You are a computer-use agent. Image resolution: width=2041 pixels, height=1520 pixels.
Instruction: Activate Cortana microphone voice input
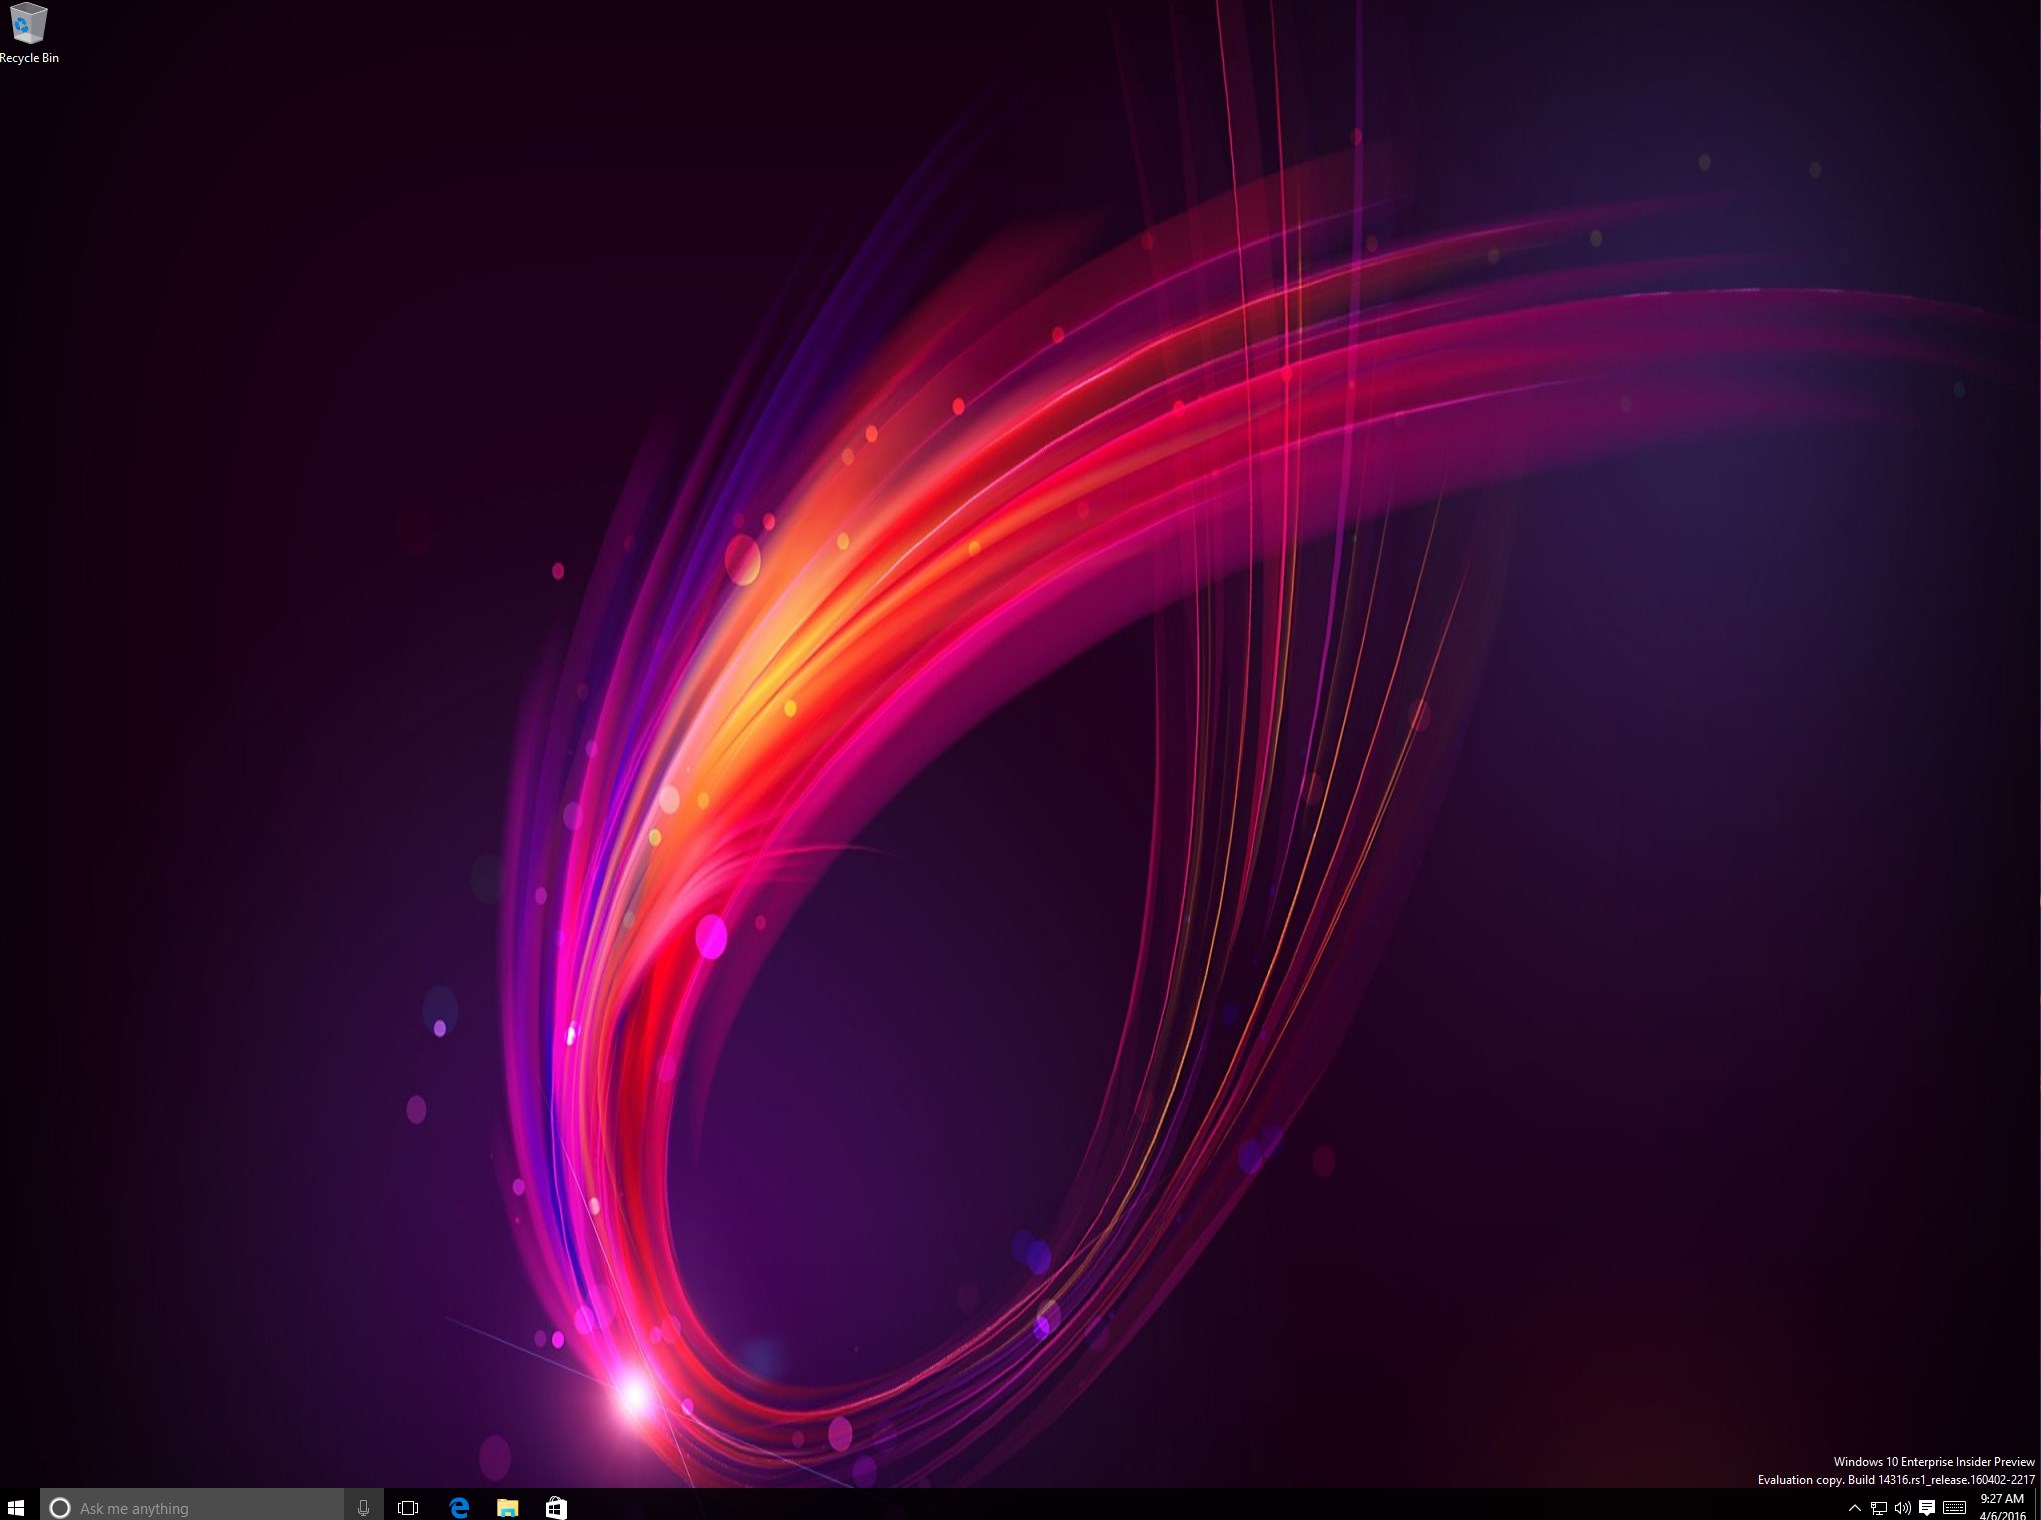point(363,1507)
